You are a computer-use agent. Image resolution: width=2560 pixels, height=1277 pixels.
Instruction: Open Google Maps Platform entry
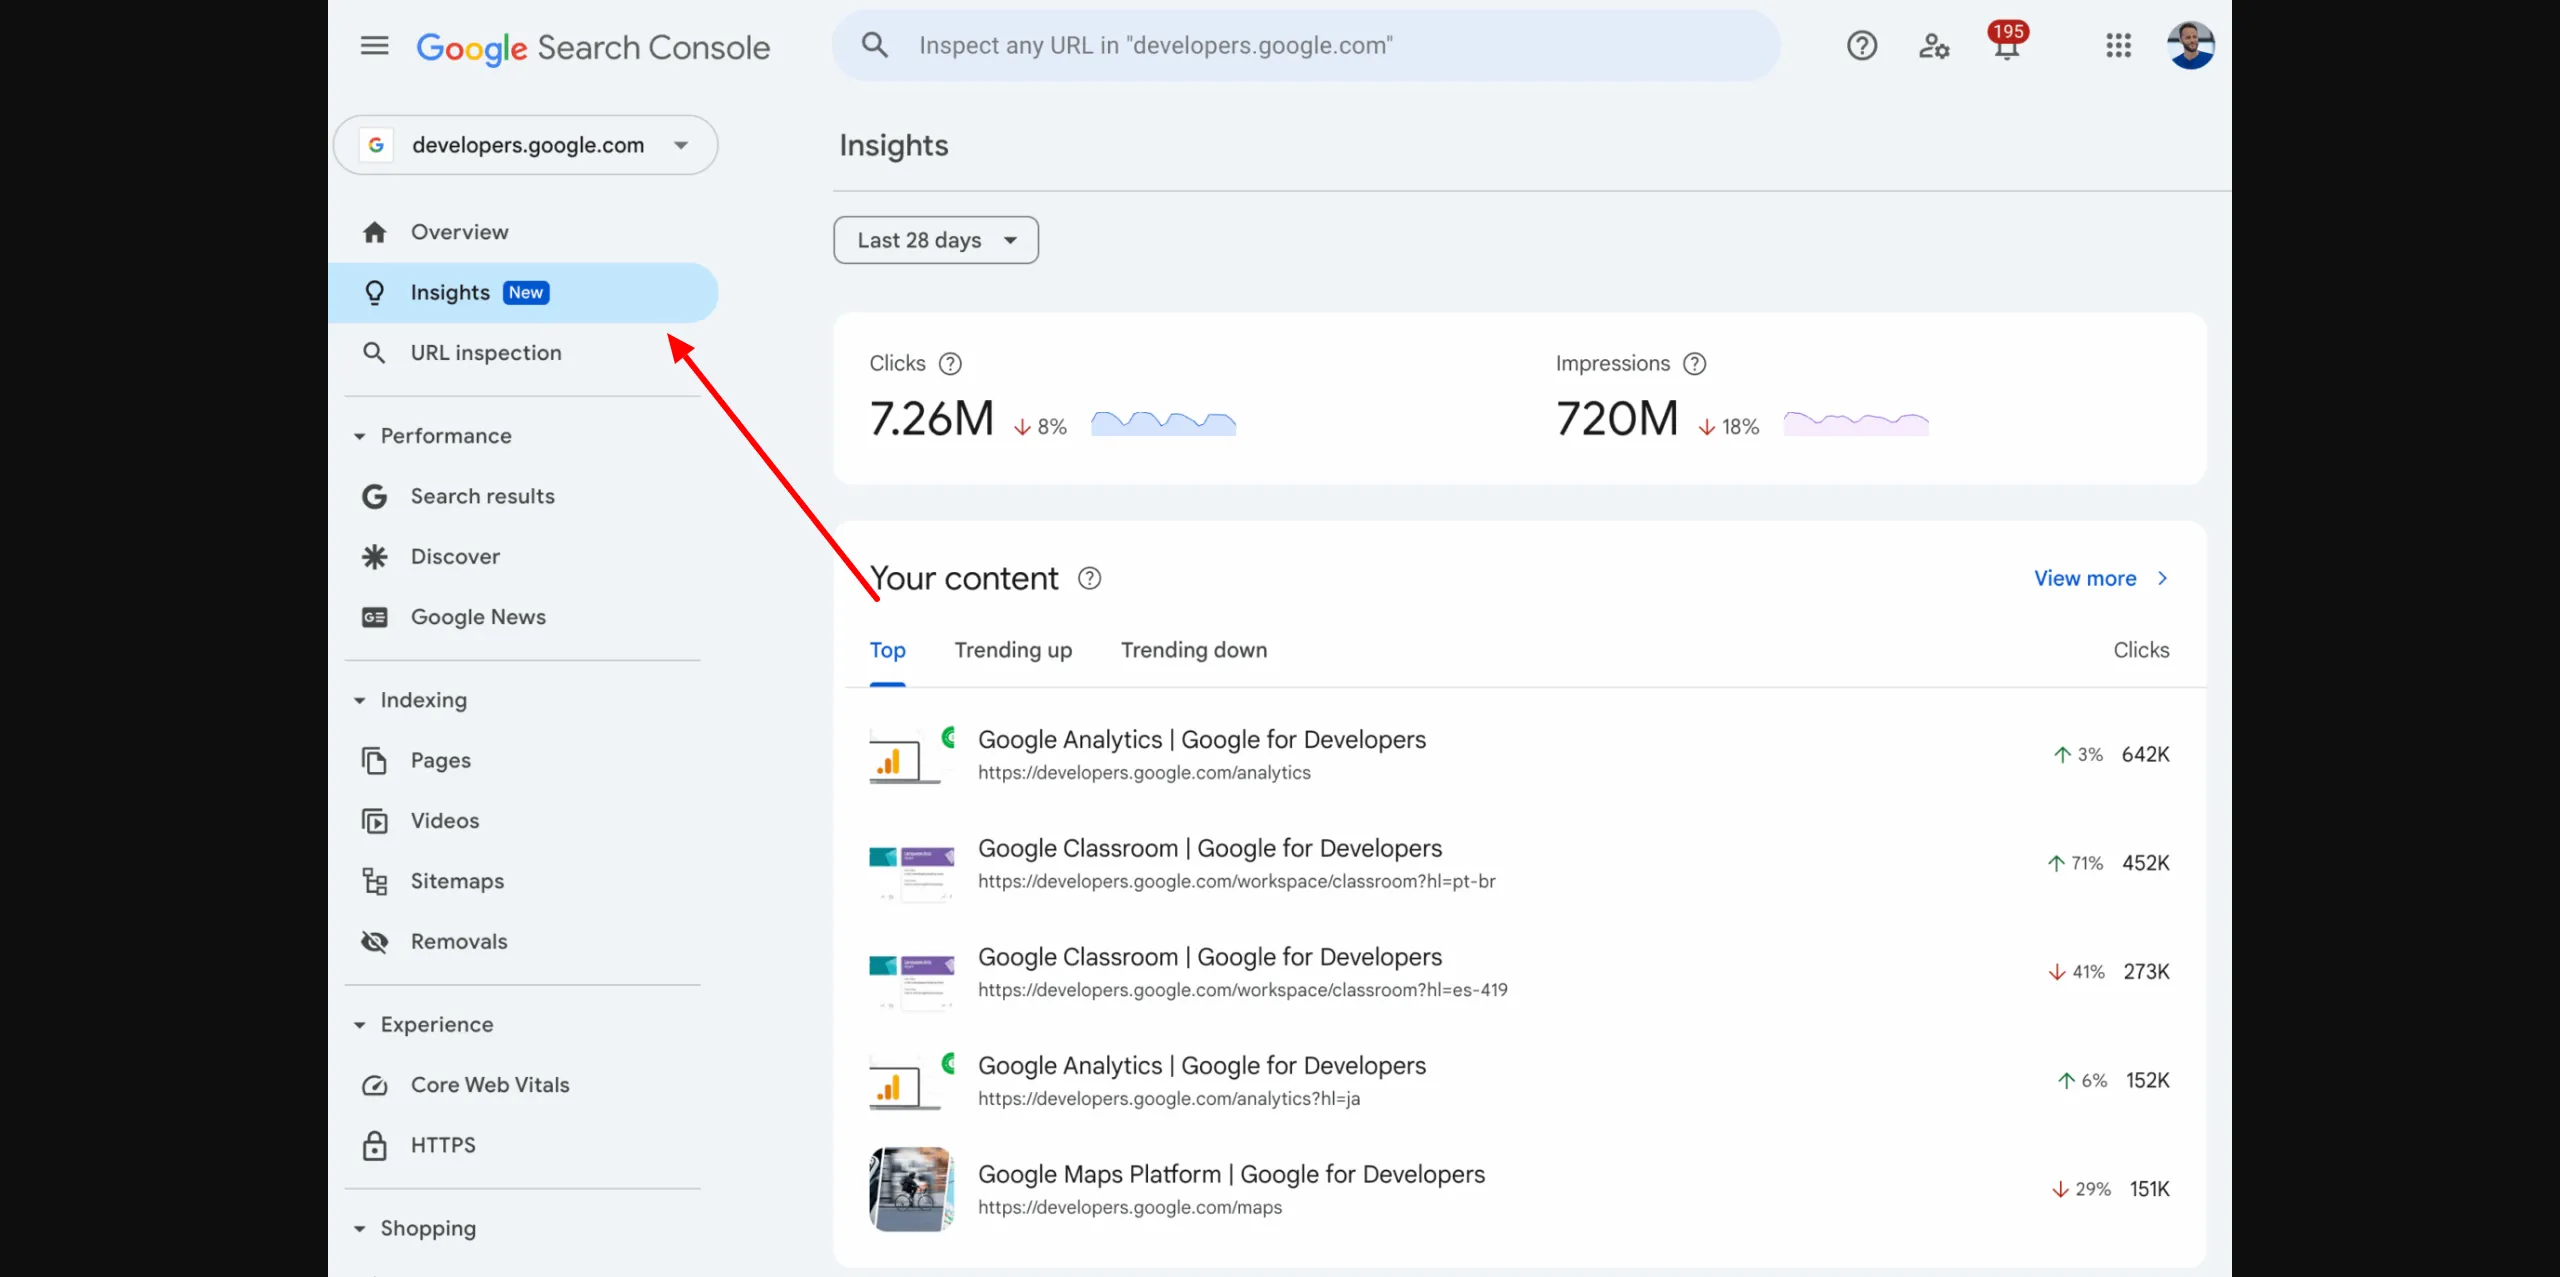point(1520,1190)
